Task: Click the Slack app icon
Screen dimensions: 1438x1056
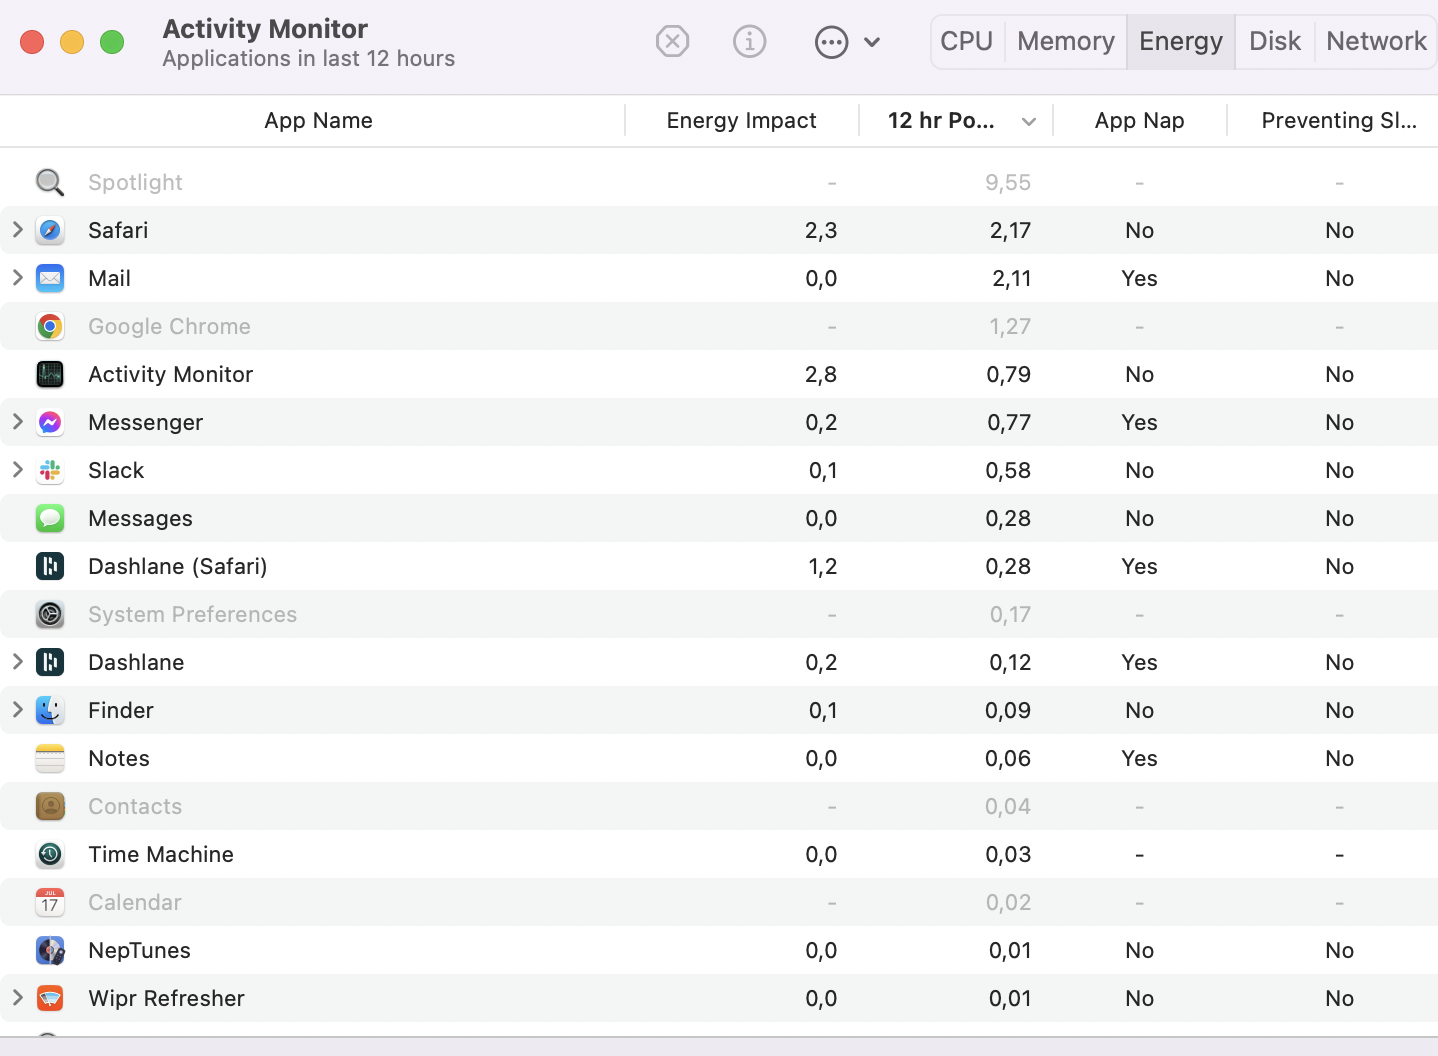Action: (x=50, y=471)
